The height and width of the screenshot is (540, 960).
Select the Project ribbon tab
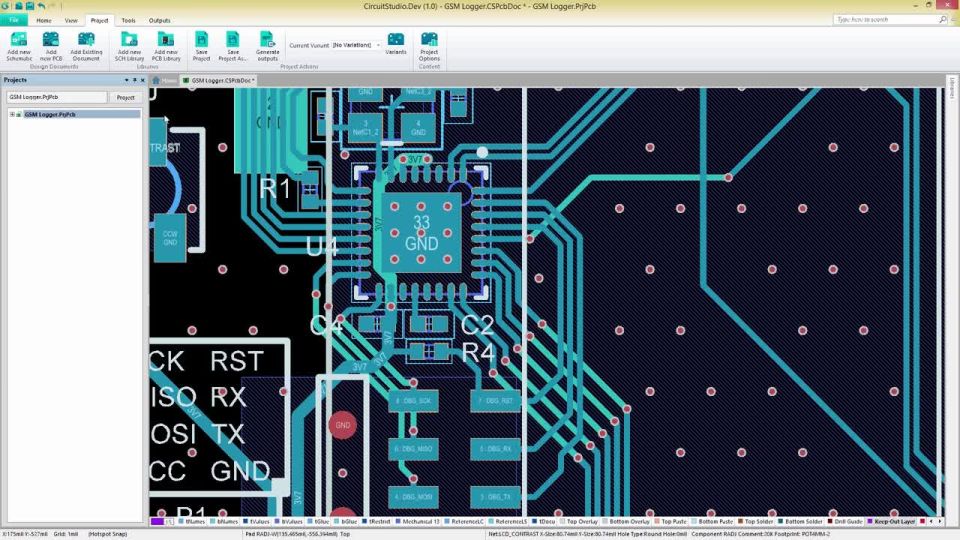tap(99, 20)
